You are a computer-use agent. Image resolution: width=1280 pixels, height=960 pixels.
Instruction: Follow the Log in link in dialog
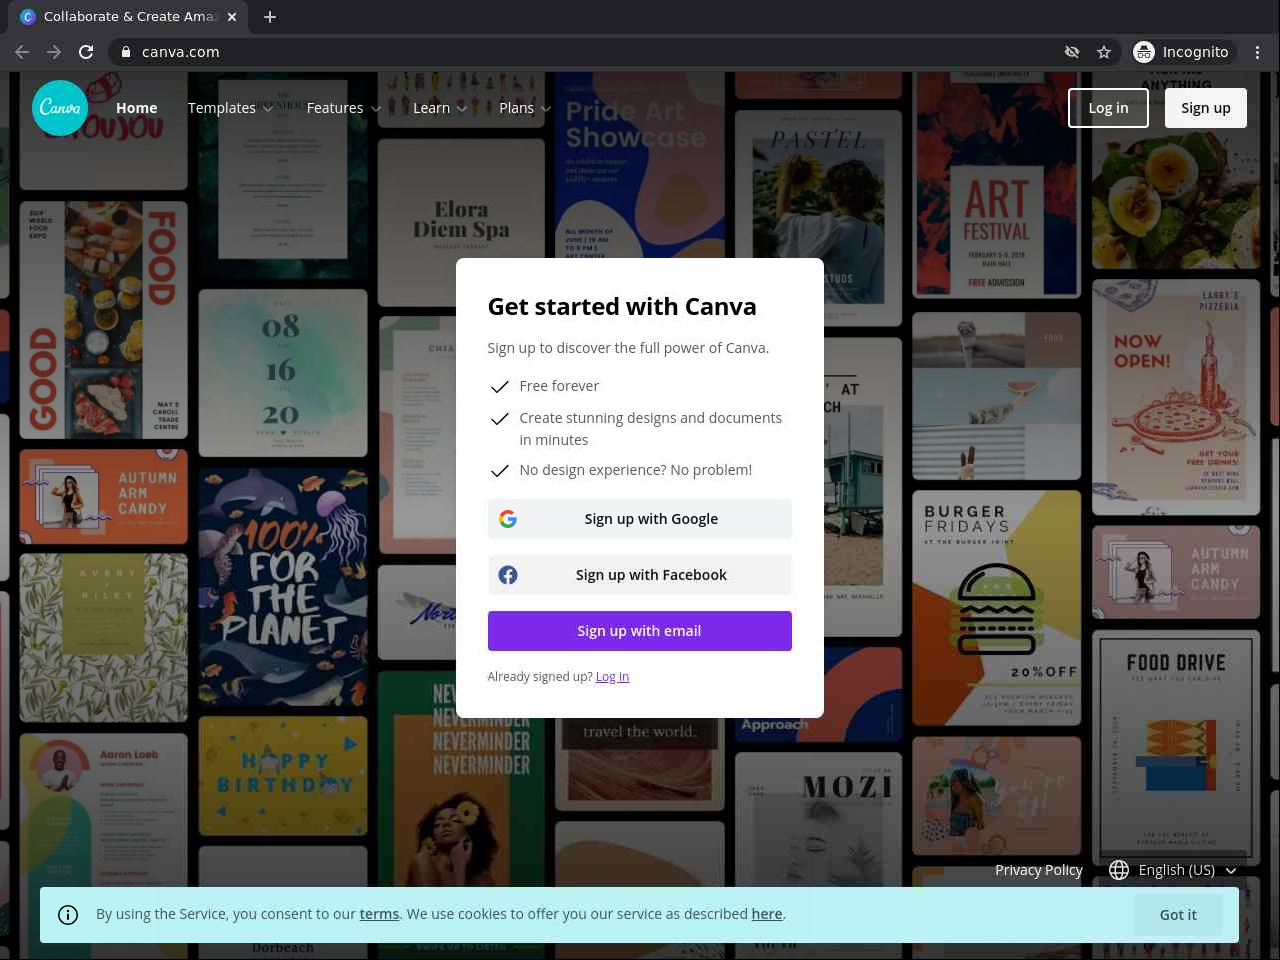(612, 677)
